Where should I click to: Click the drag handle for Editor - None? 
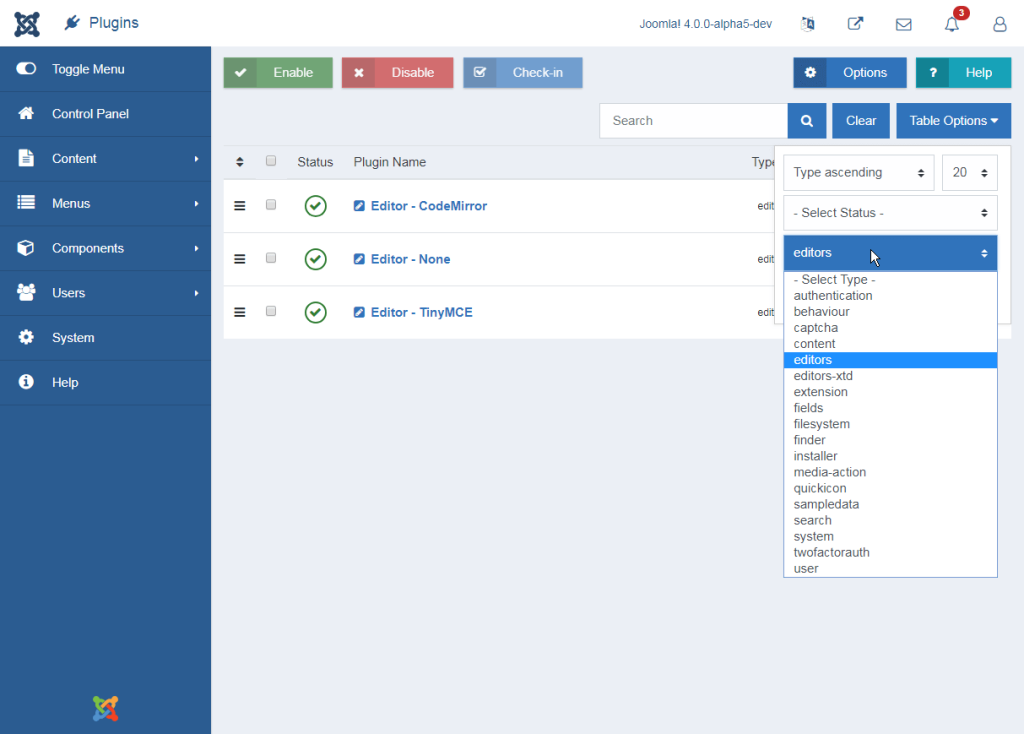click(x=240, y=259)
